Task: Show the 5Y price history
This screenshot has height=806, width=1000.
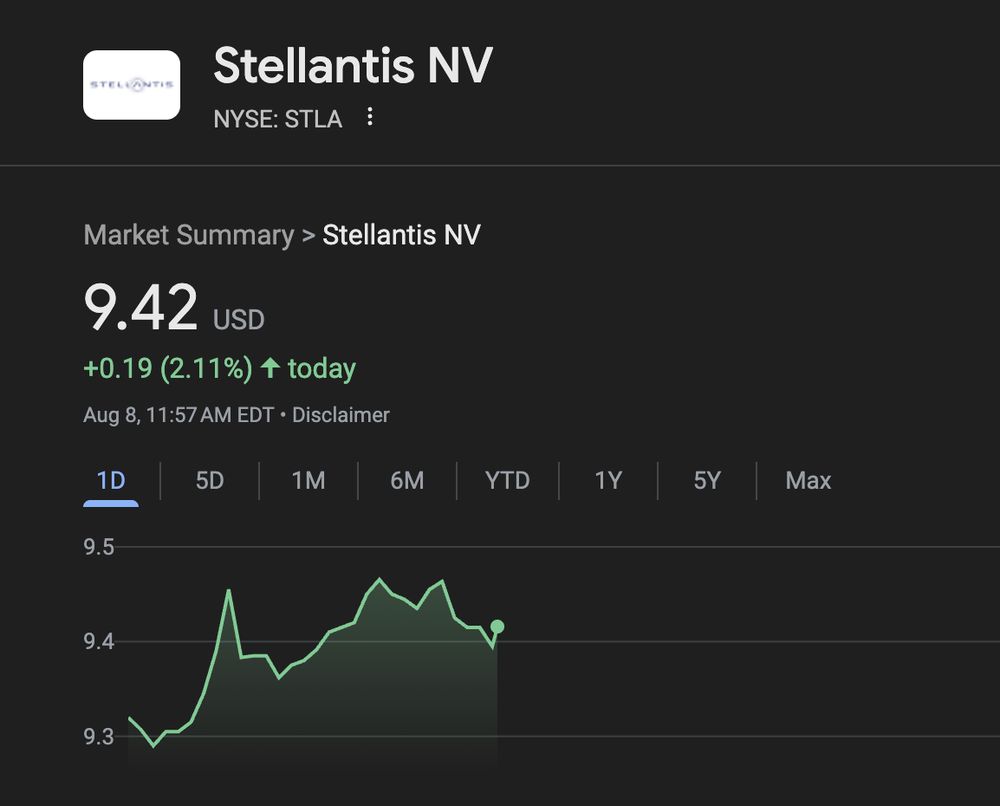Action: tap(707, 481)
